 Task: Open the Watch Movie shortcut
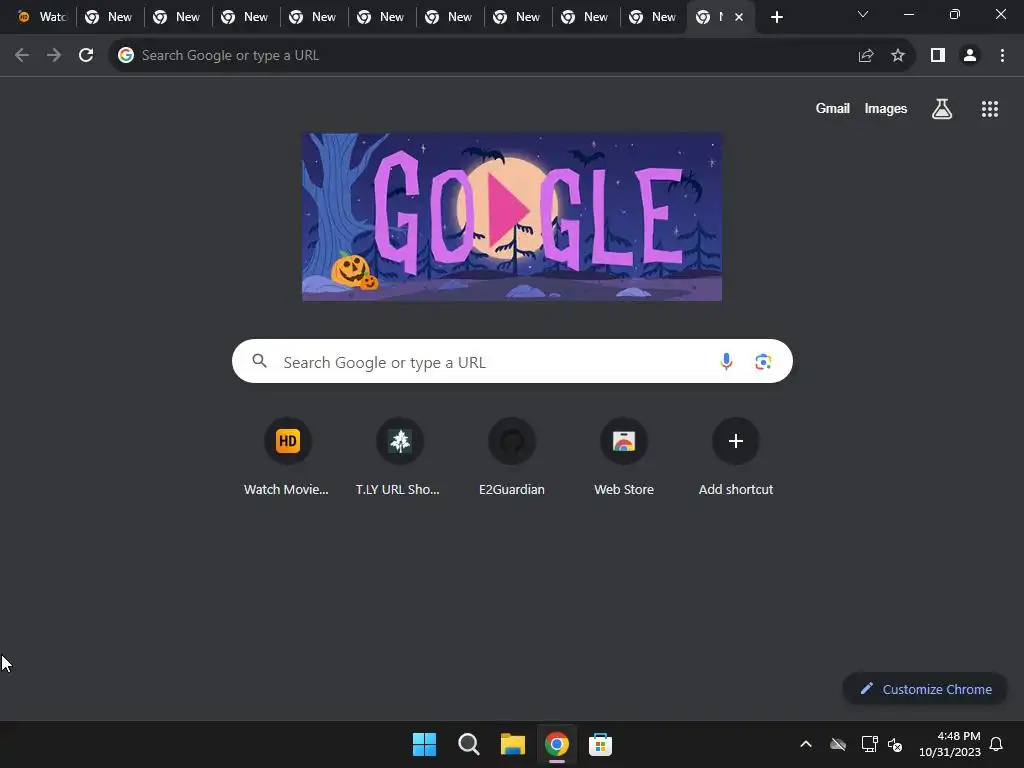[287, 456]
